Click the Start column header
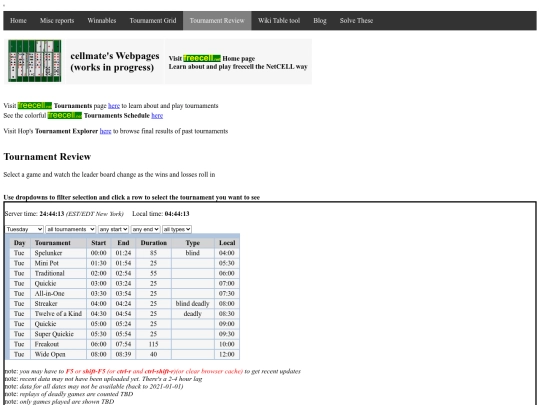This screenshot has height=405, width=540. 98,243
